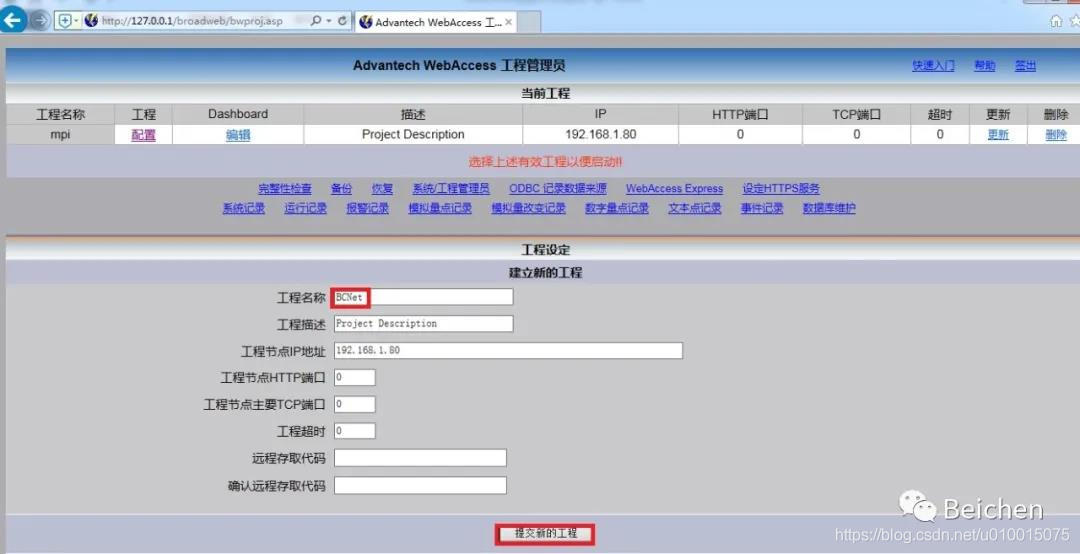Open 配置 link for mpi project

point(143,135)
